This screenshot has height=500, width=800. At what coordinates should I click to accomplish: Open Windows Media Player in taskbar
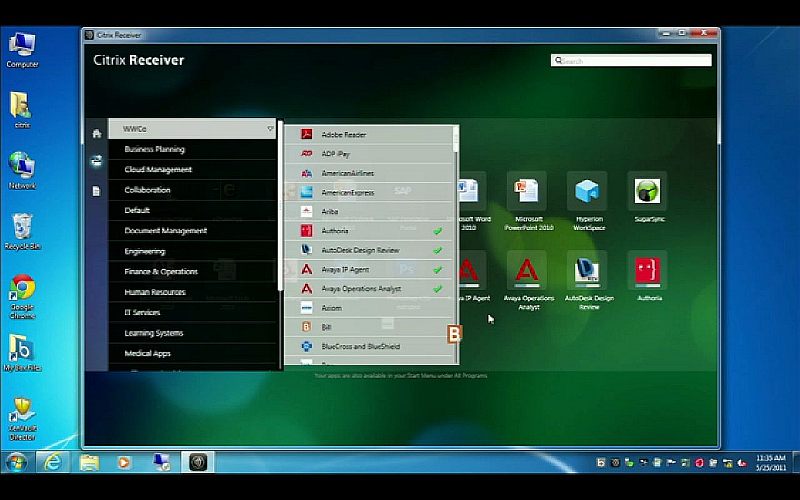click(124, 462)
